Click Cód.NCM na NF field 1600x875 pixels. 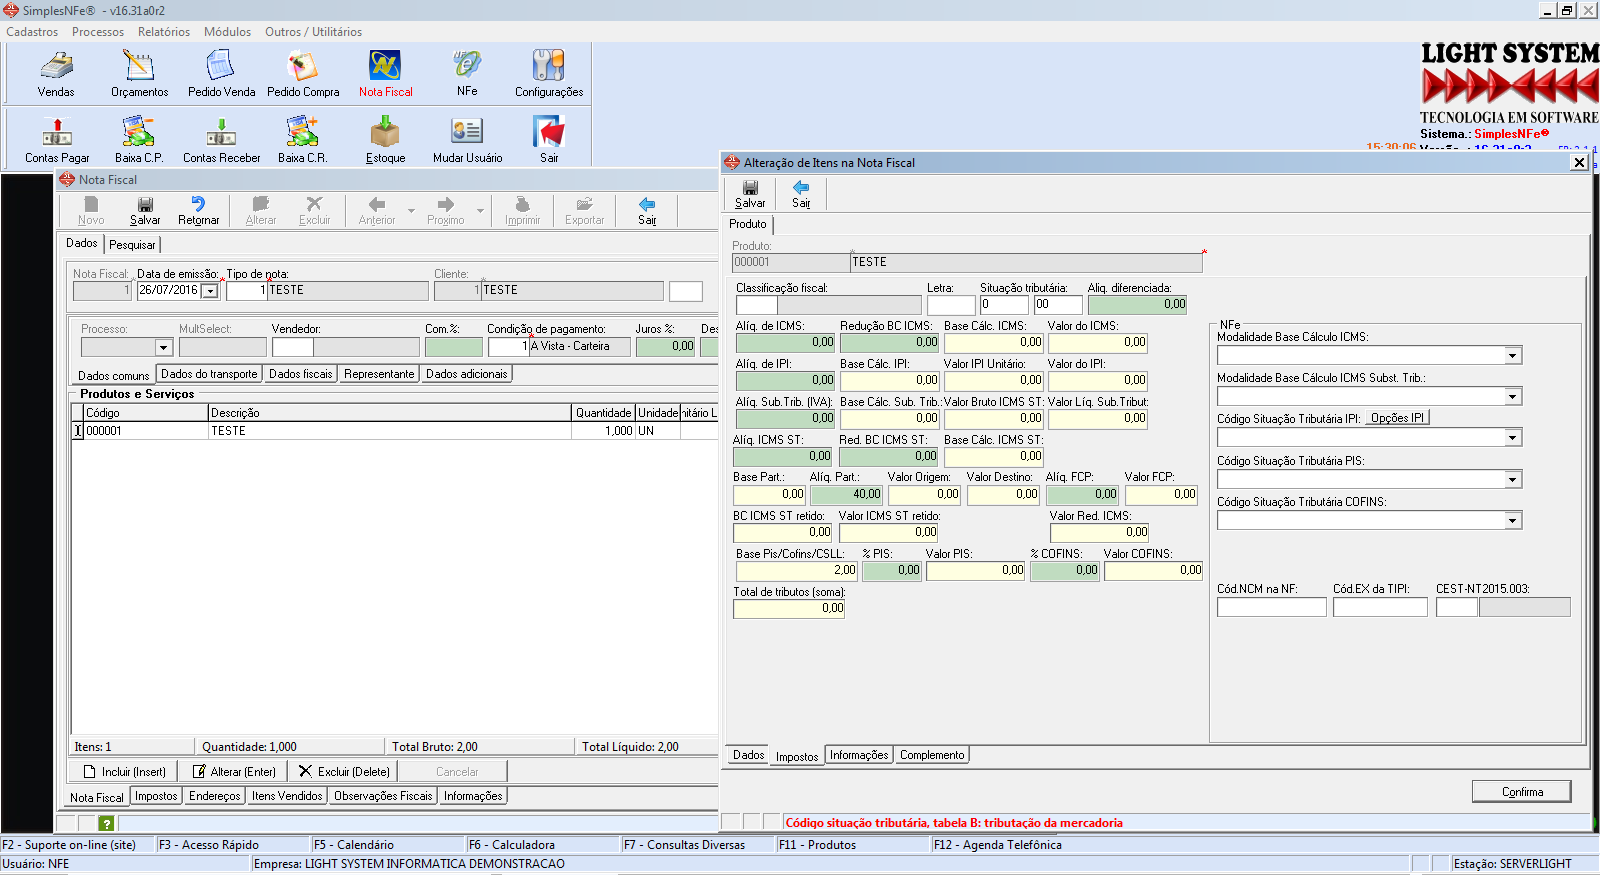1271,606
